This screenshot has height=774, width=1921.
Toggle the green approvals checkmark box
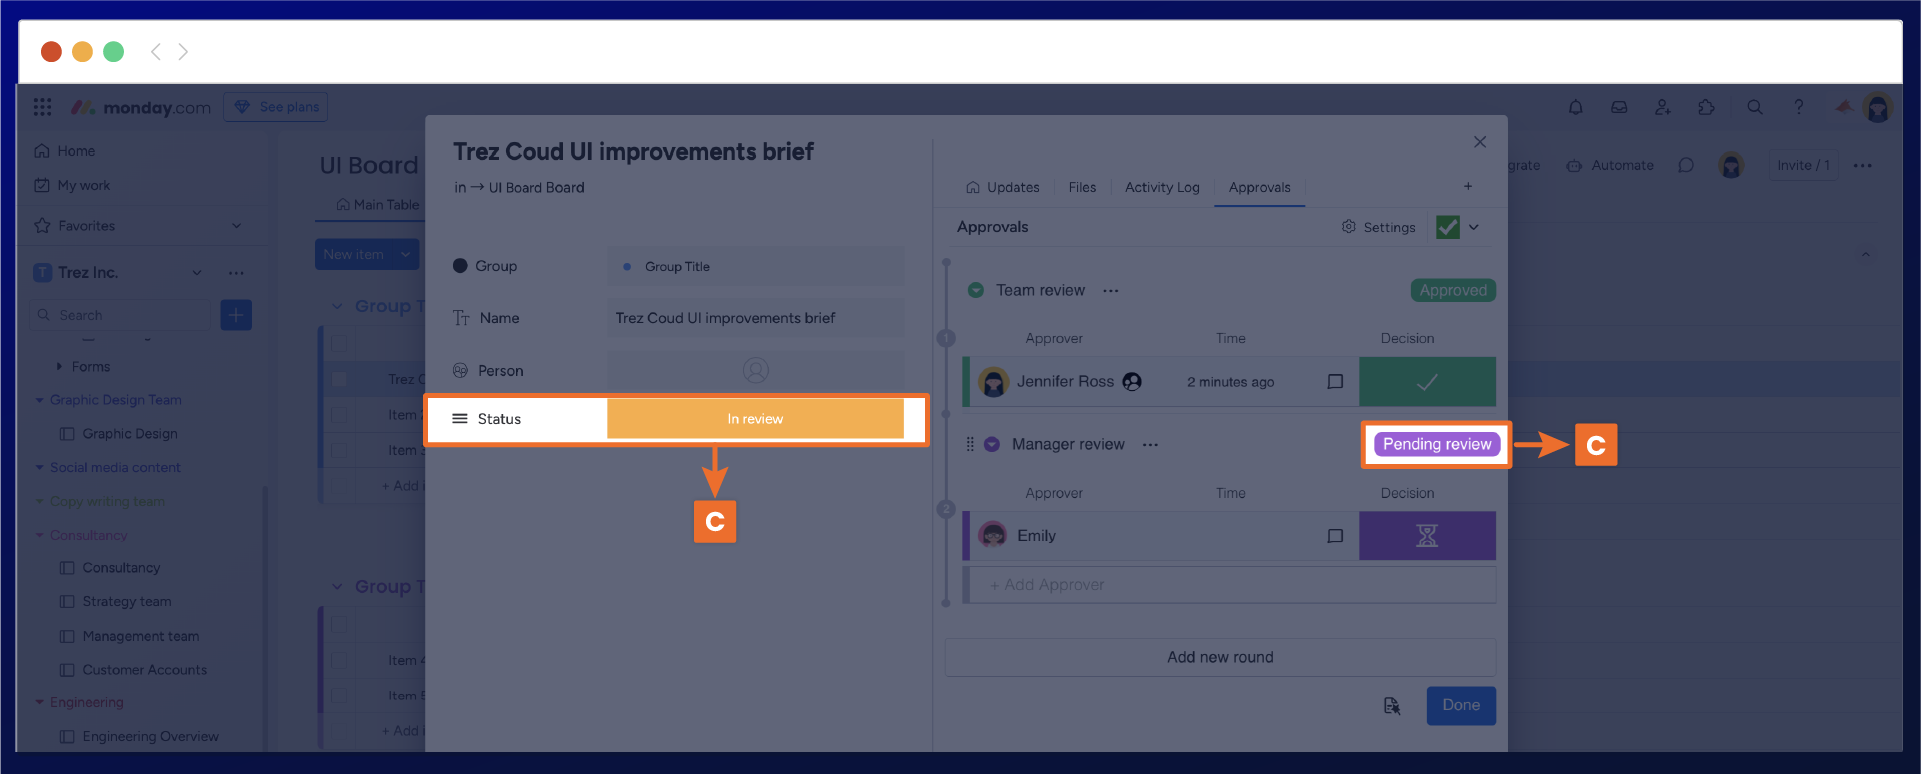point(1447,227)
